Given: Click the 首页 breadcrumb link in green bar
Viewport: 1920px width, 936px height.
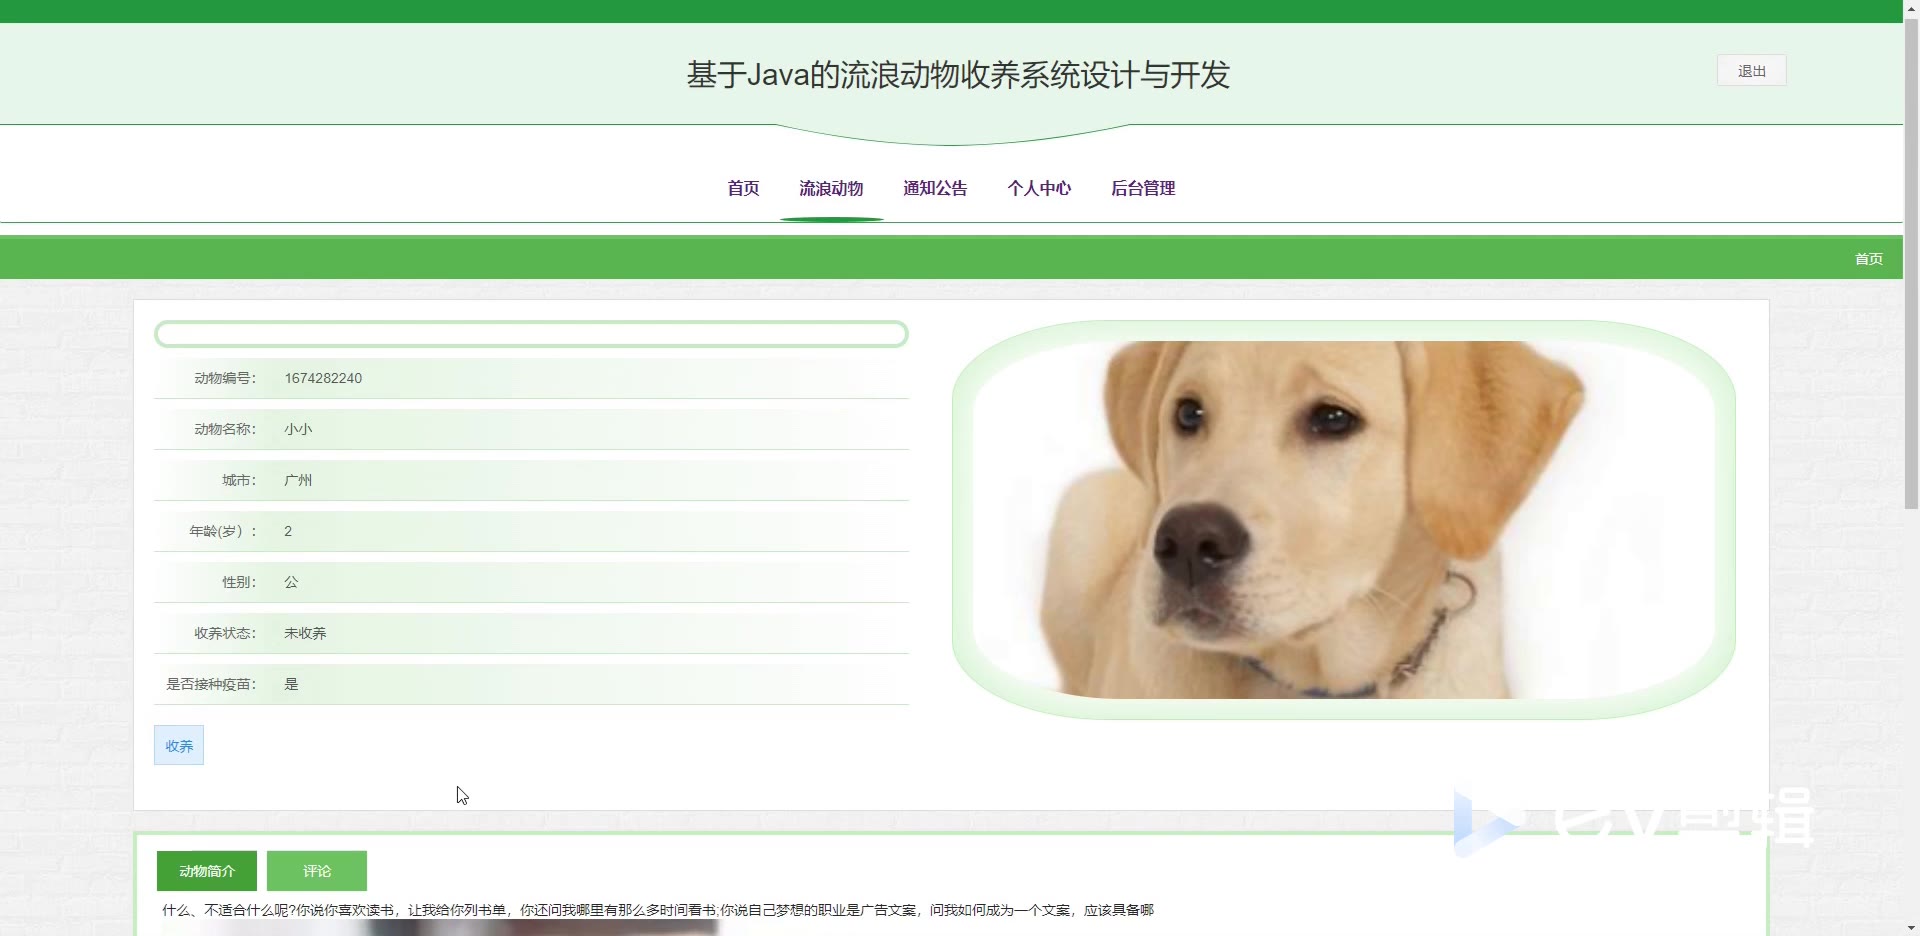Looking at the screenshot, I should pos(1868,259).
